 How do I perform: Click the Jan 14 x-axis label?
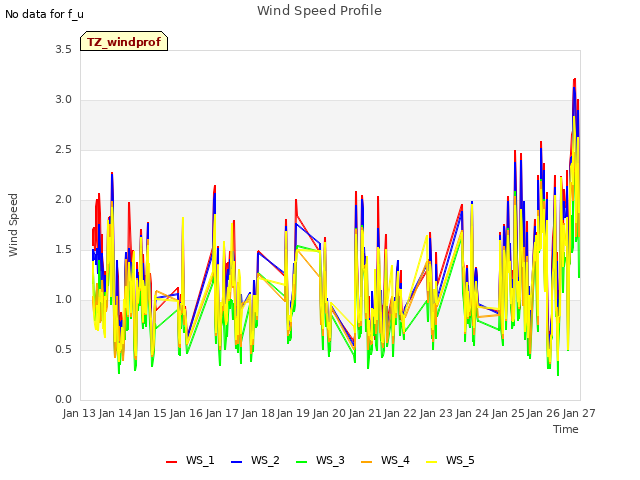(x=115, y=413)
